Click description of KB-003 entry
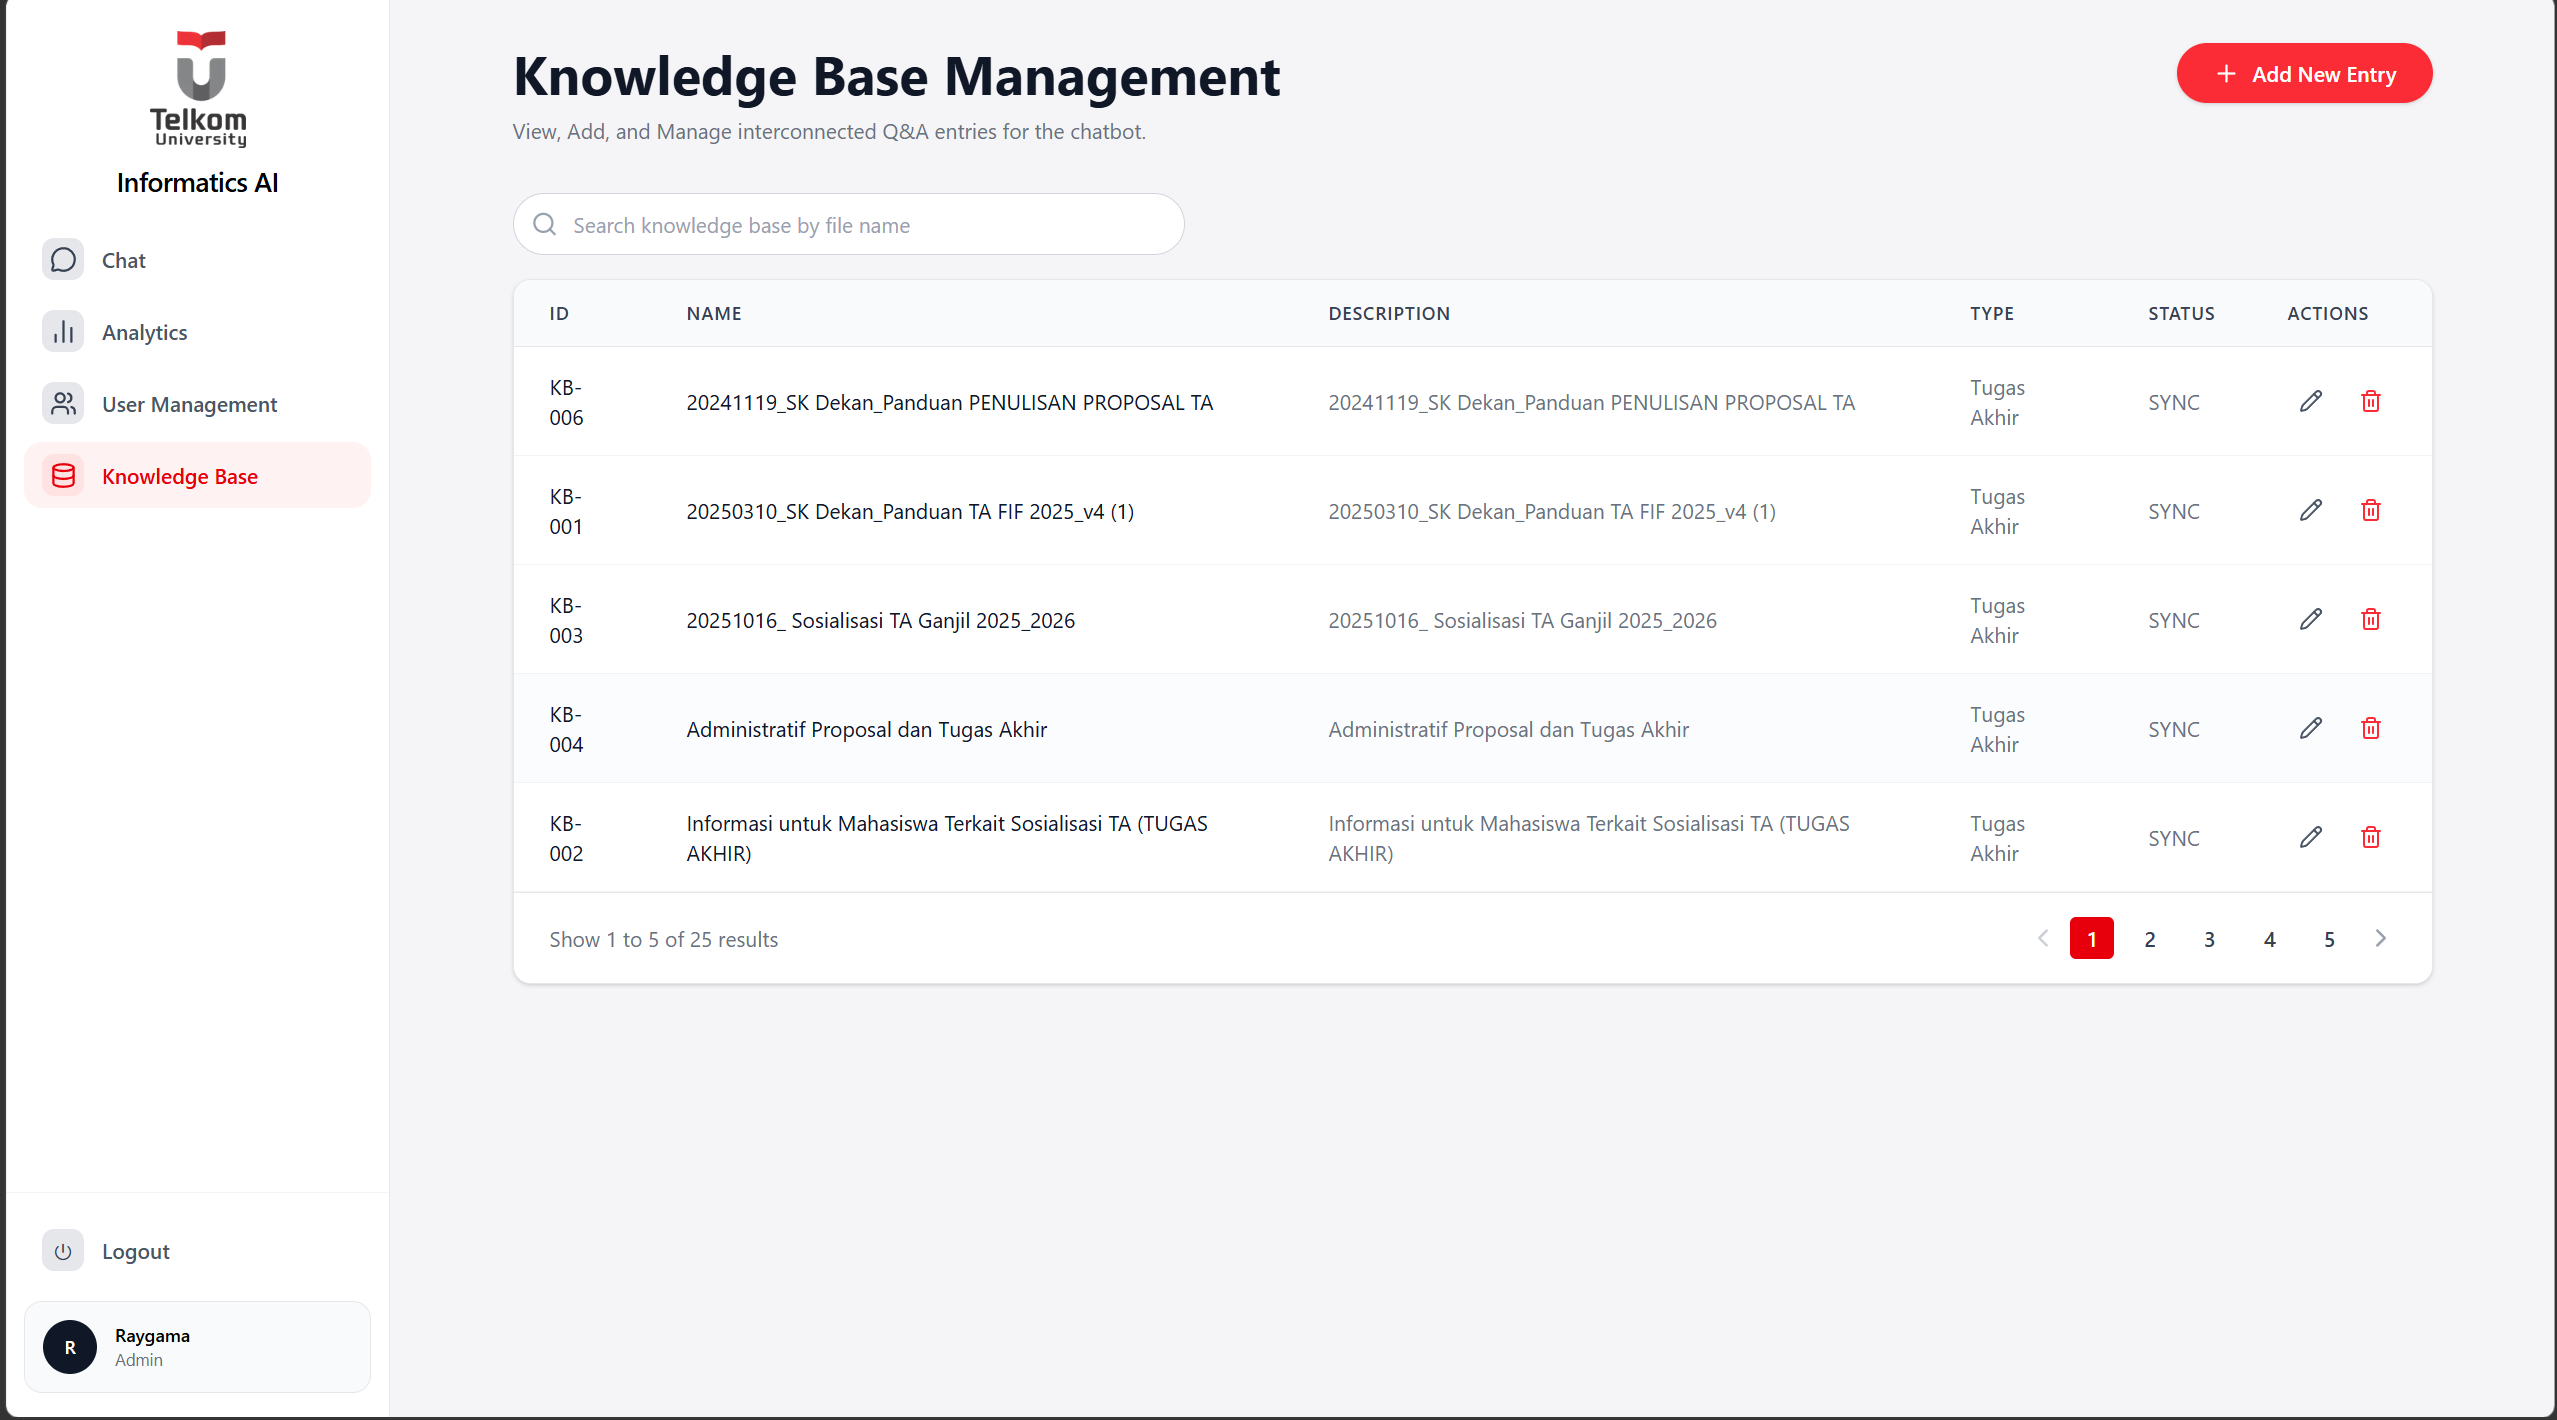This screenshot has height=1420, width=2557. click(1522, 621)
